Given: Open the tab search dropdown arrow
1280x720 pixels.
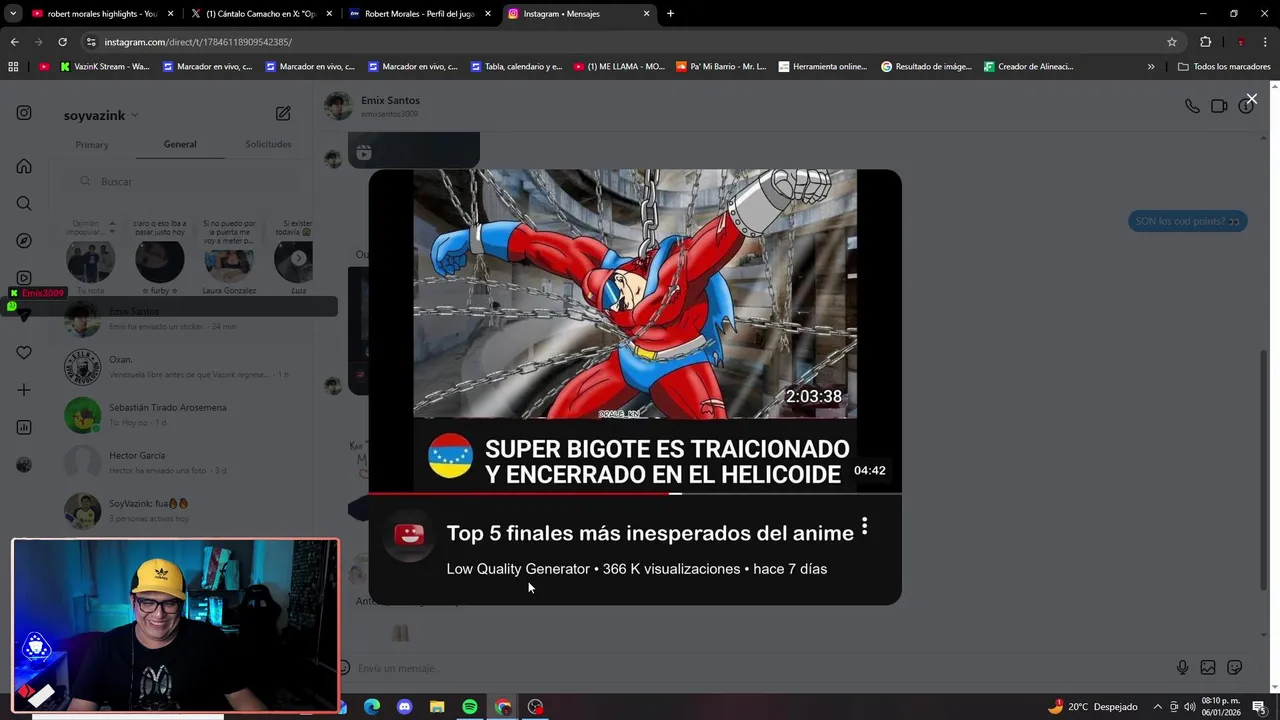Looking at the screenshot, I should (x=13, y=14).
